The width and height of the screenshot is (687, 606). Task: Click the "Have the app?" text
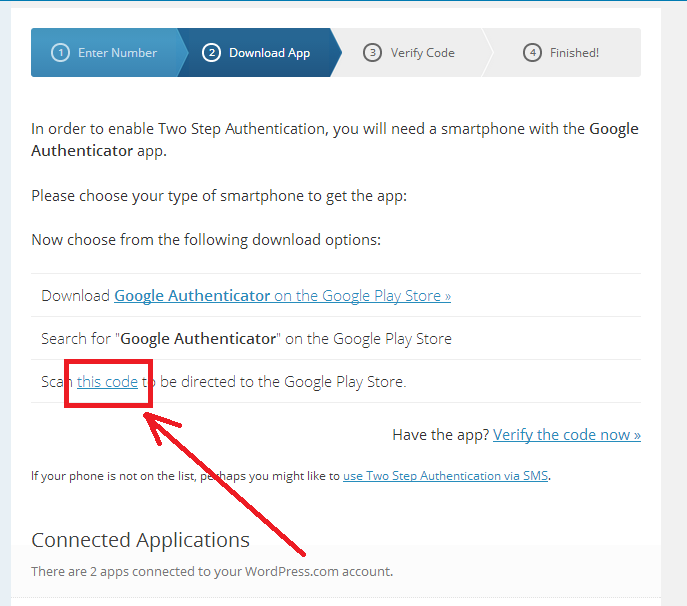pyautogui.click(x=440, y=434)
